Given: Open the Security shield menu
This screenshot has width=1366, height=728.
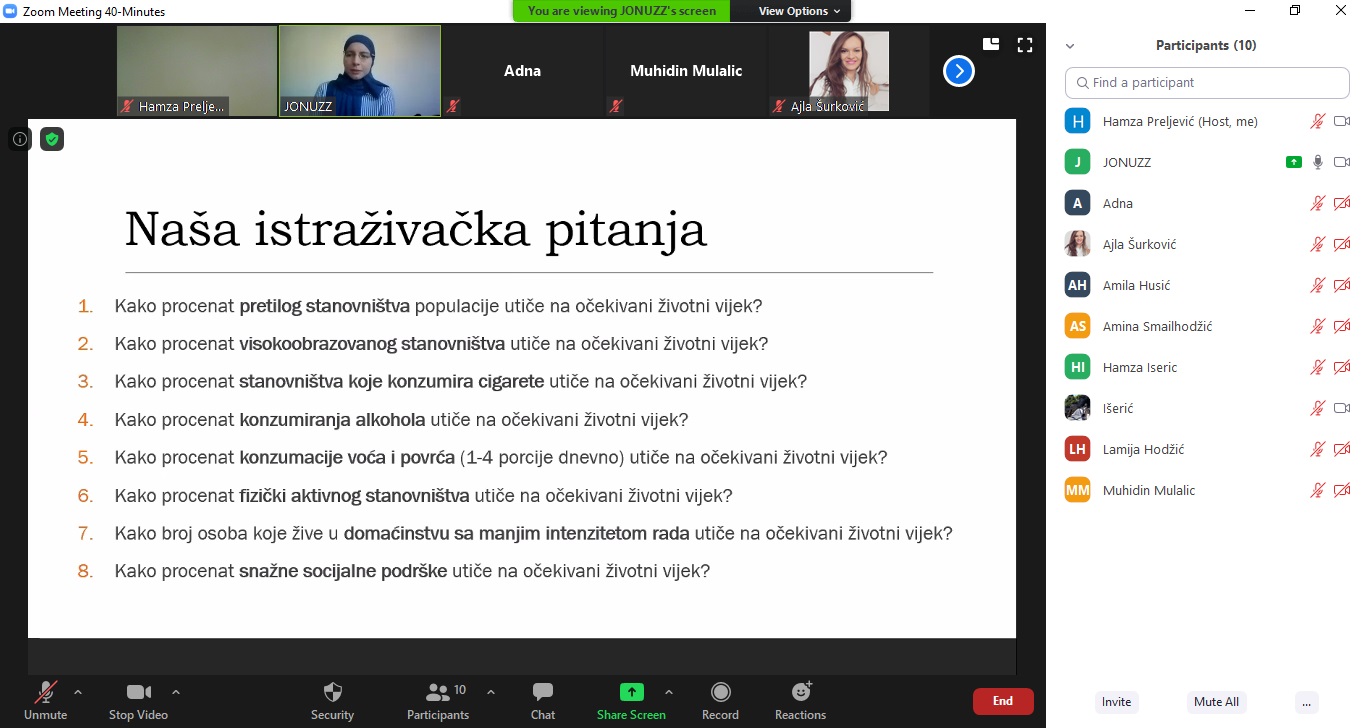Looking at the screenshot, I should [x=332, y=692].
